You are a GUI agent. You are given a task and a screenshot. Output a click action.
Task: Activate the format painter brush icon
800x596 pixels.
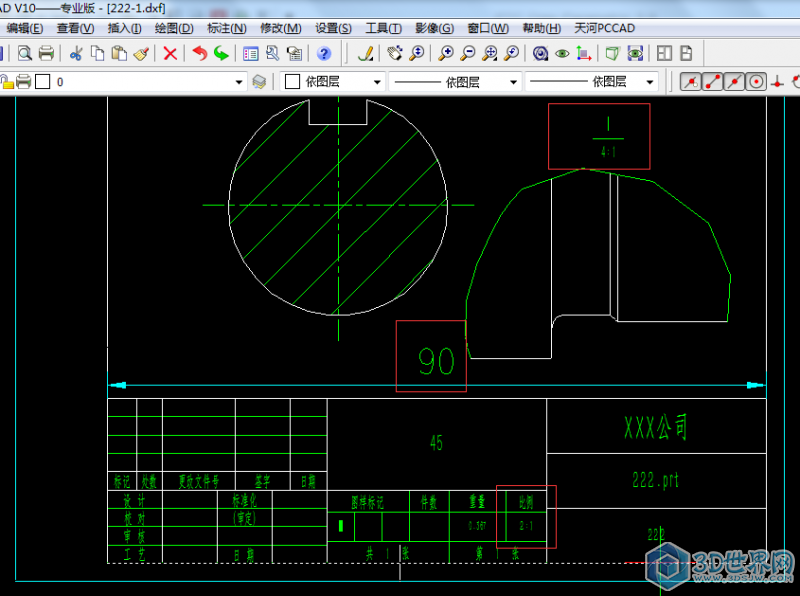tap(141, 53)
